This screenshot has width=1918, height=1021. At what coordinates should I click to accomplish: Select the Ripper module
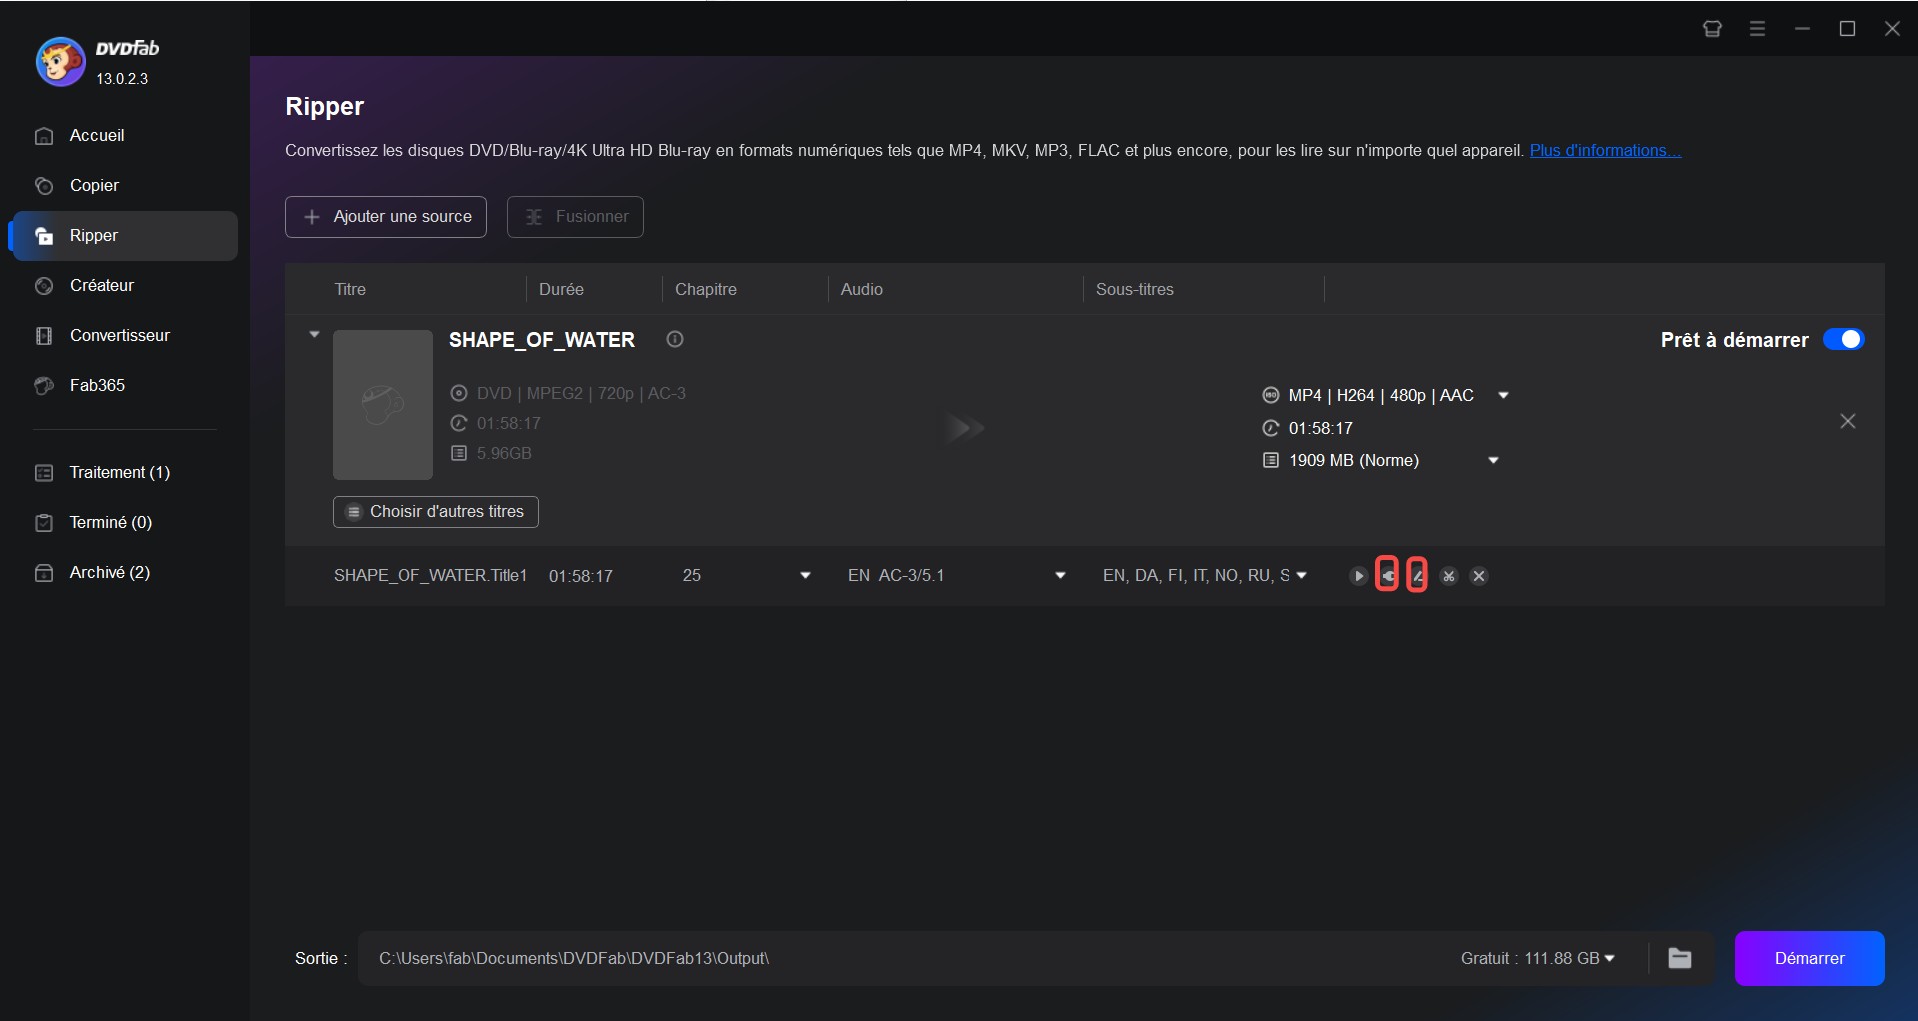point(123,236)
